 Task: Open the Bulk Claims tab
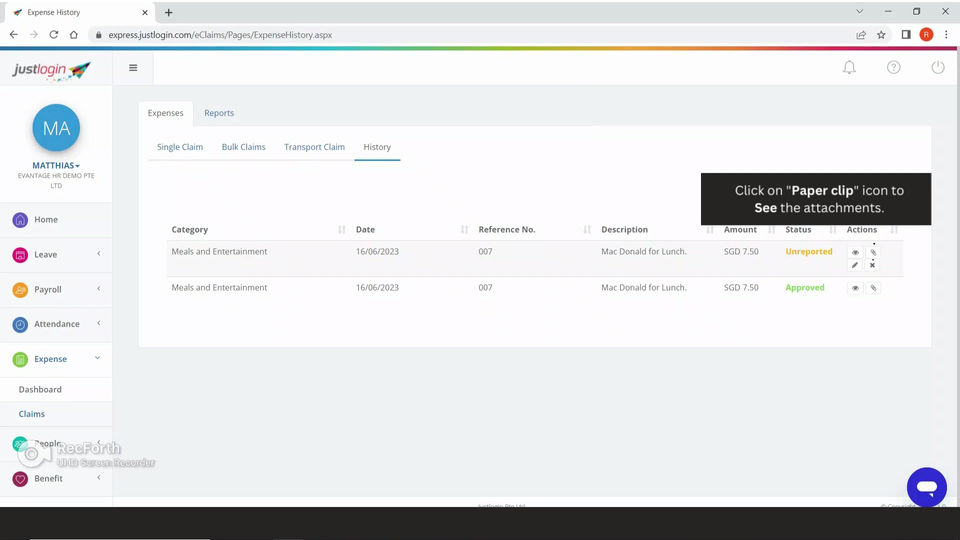[244, 147]
